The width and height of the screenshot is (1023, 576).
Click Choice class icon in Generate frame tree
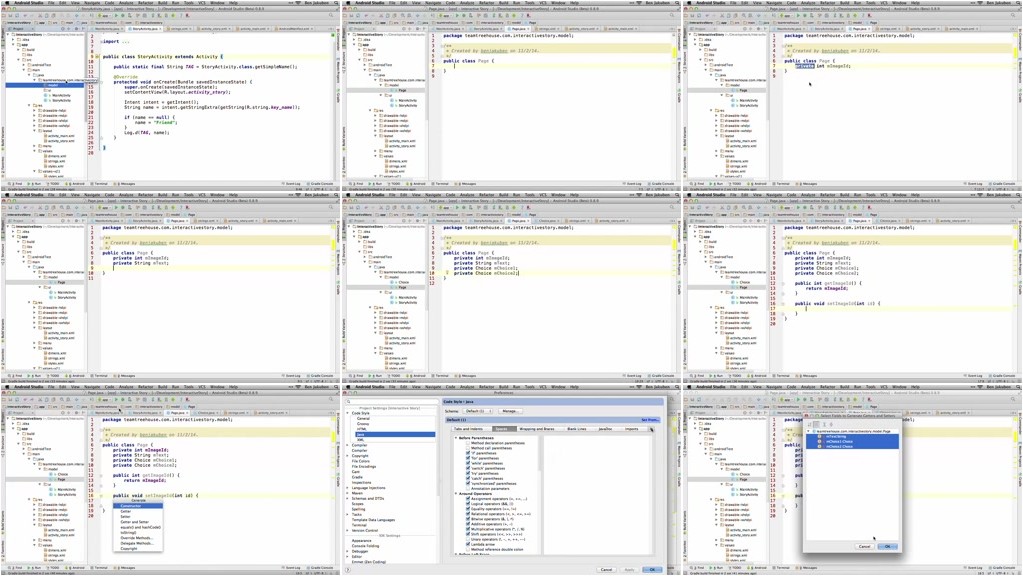[51, 474]
